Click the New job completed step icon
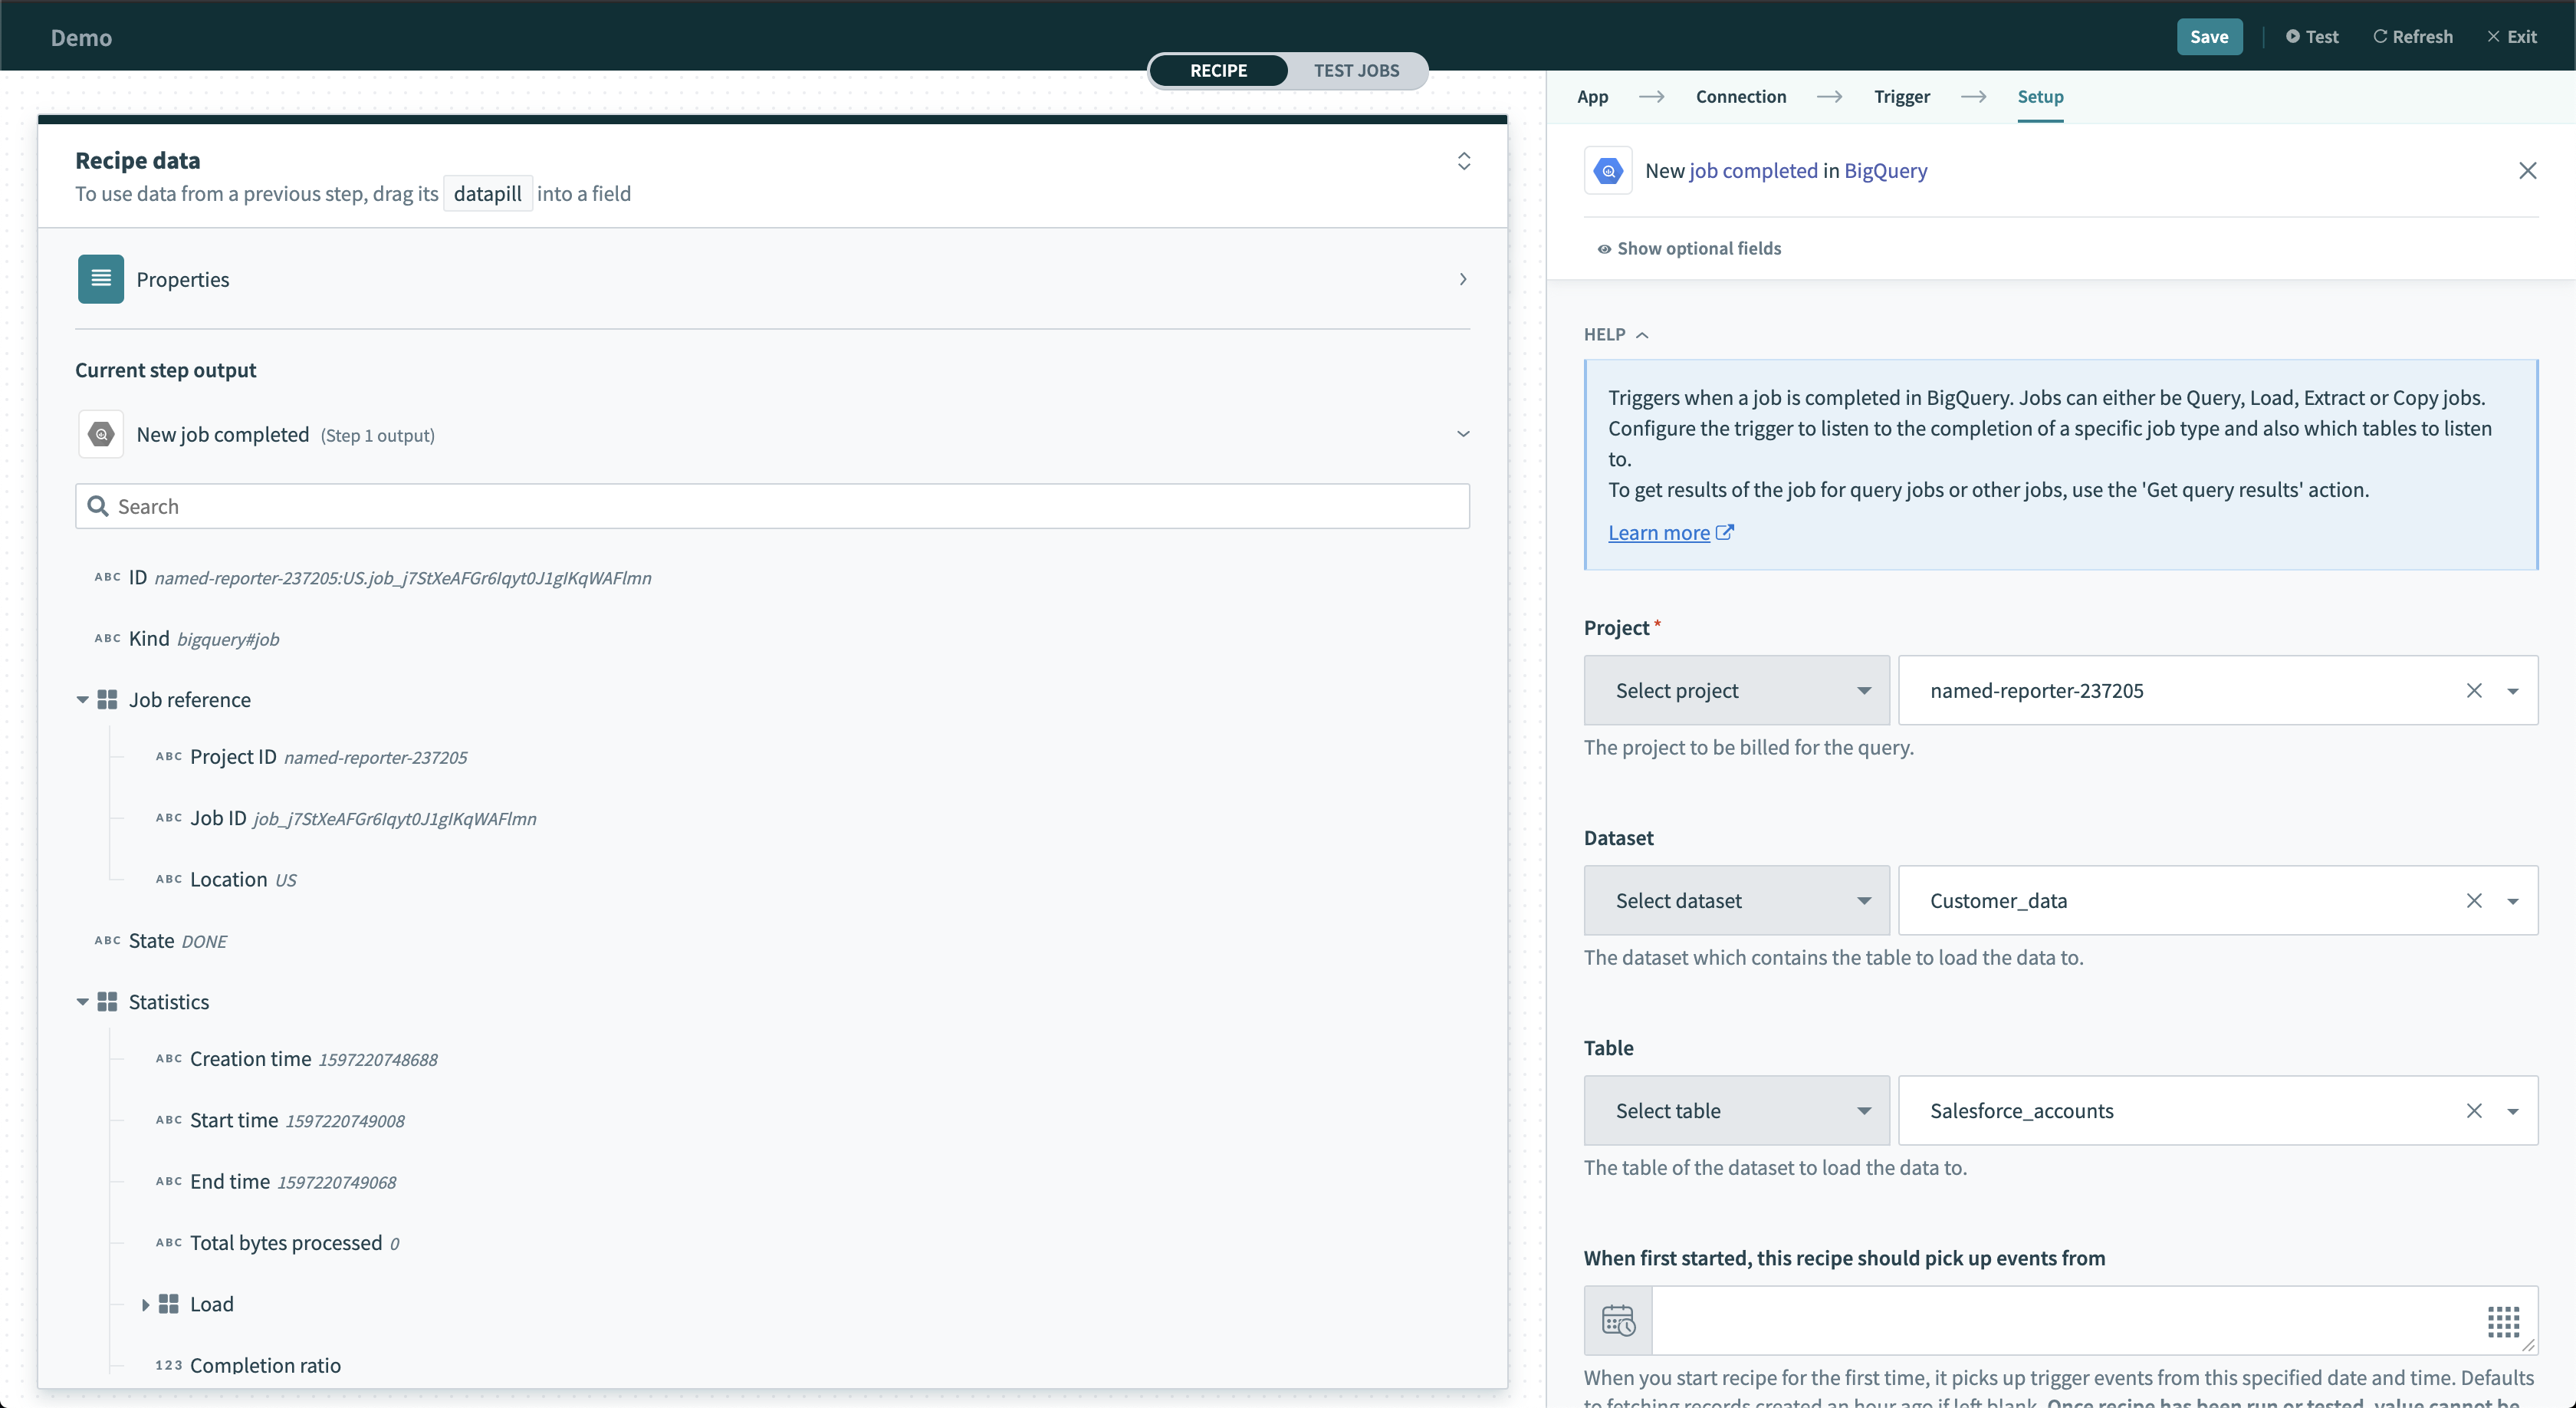Screen dimensions: 2576x1408 click(101, 435)
